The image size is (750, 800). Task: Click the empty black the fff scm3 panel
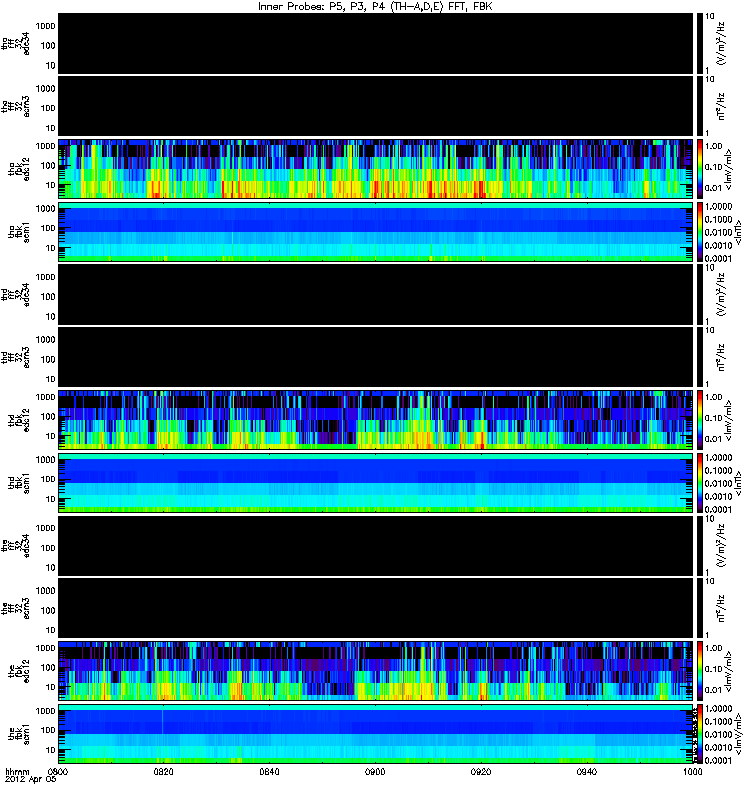376,608
